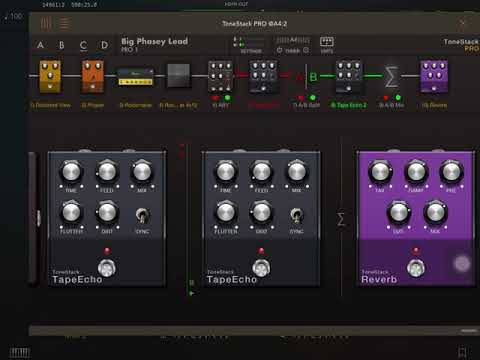The width and height of the screenshot is (480, 360).
Task: Select the ABY pedal in signal chain
Action: 220,76
